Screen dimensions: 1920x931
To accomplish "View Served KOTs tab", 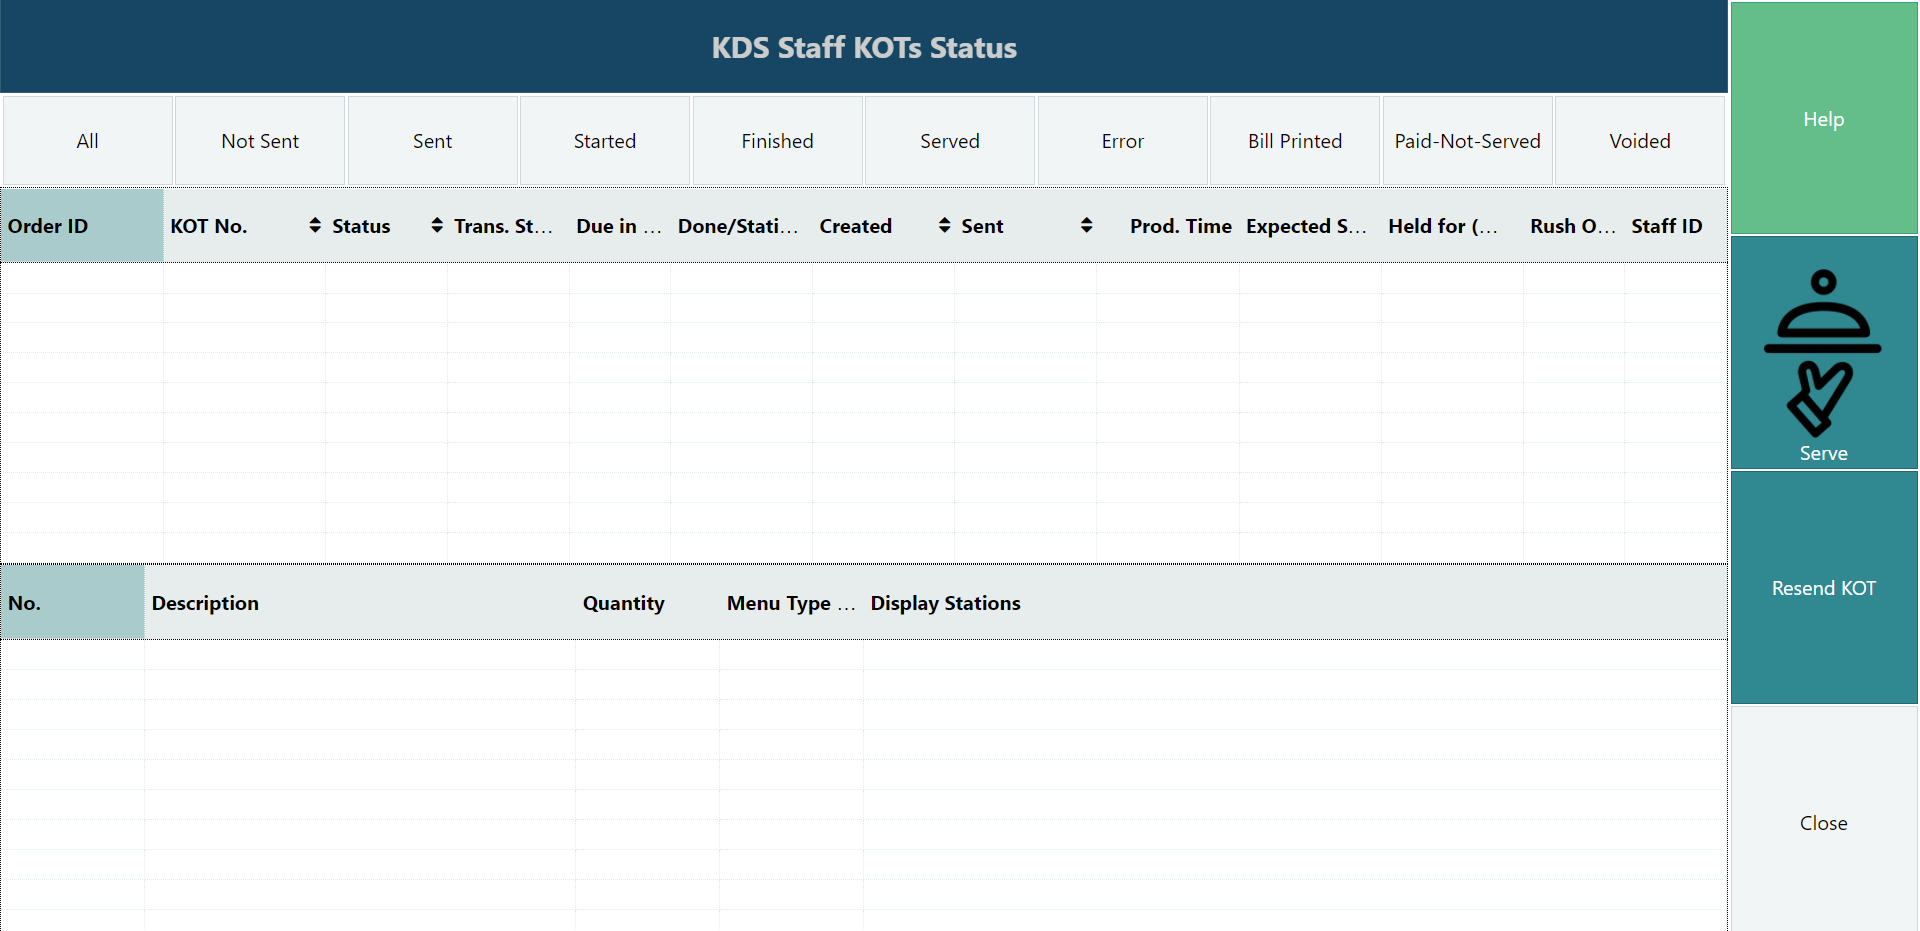I will 950,141.
